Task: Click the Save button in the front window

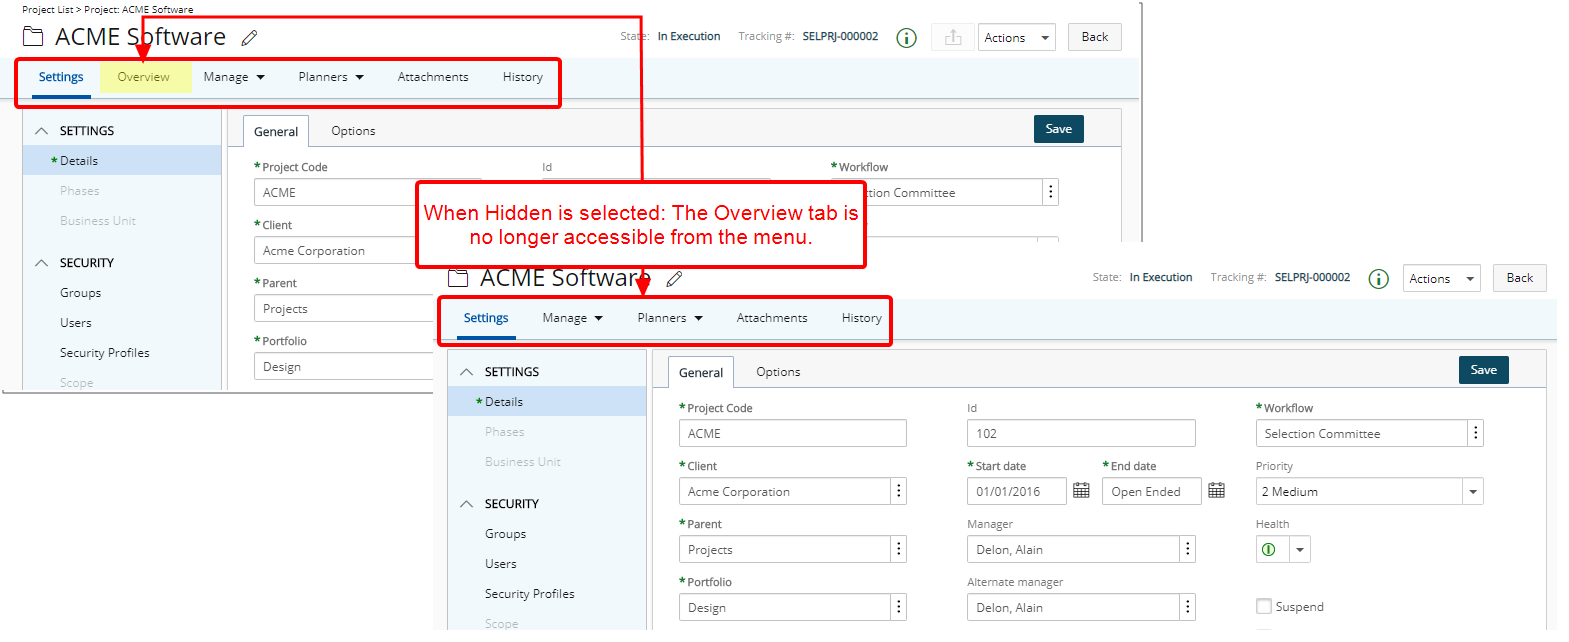Action: click(1484, 370)
